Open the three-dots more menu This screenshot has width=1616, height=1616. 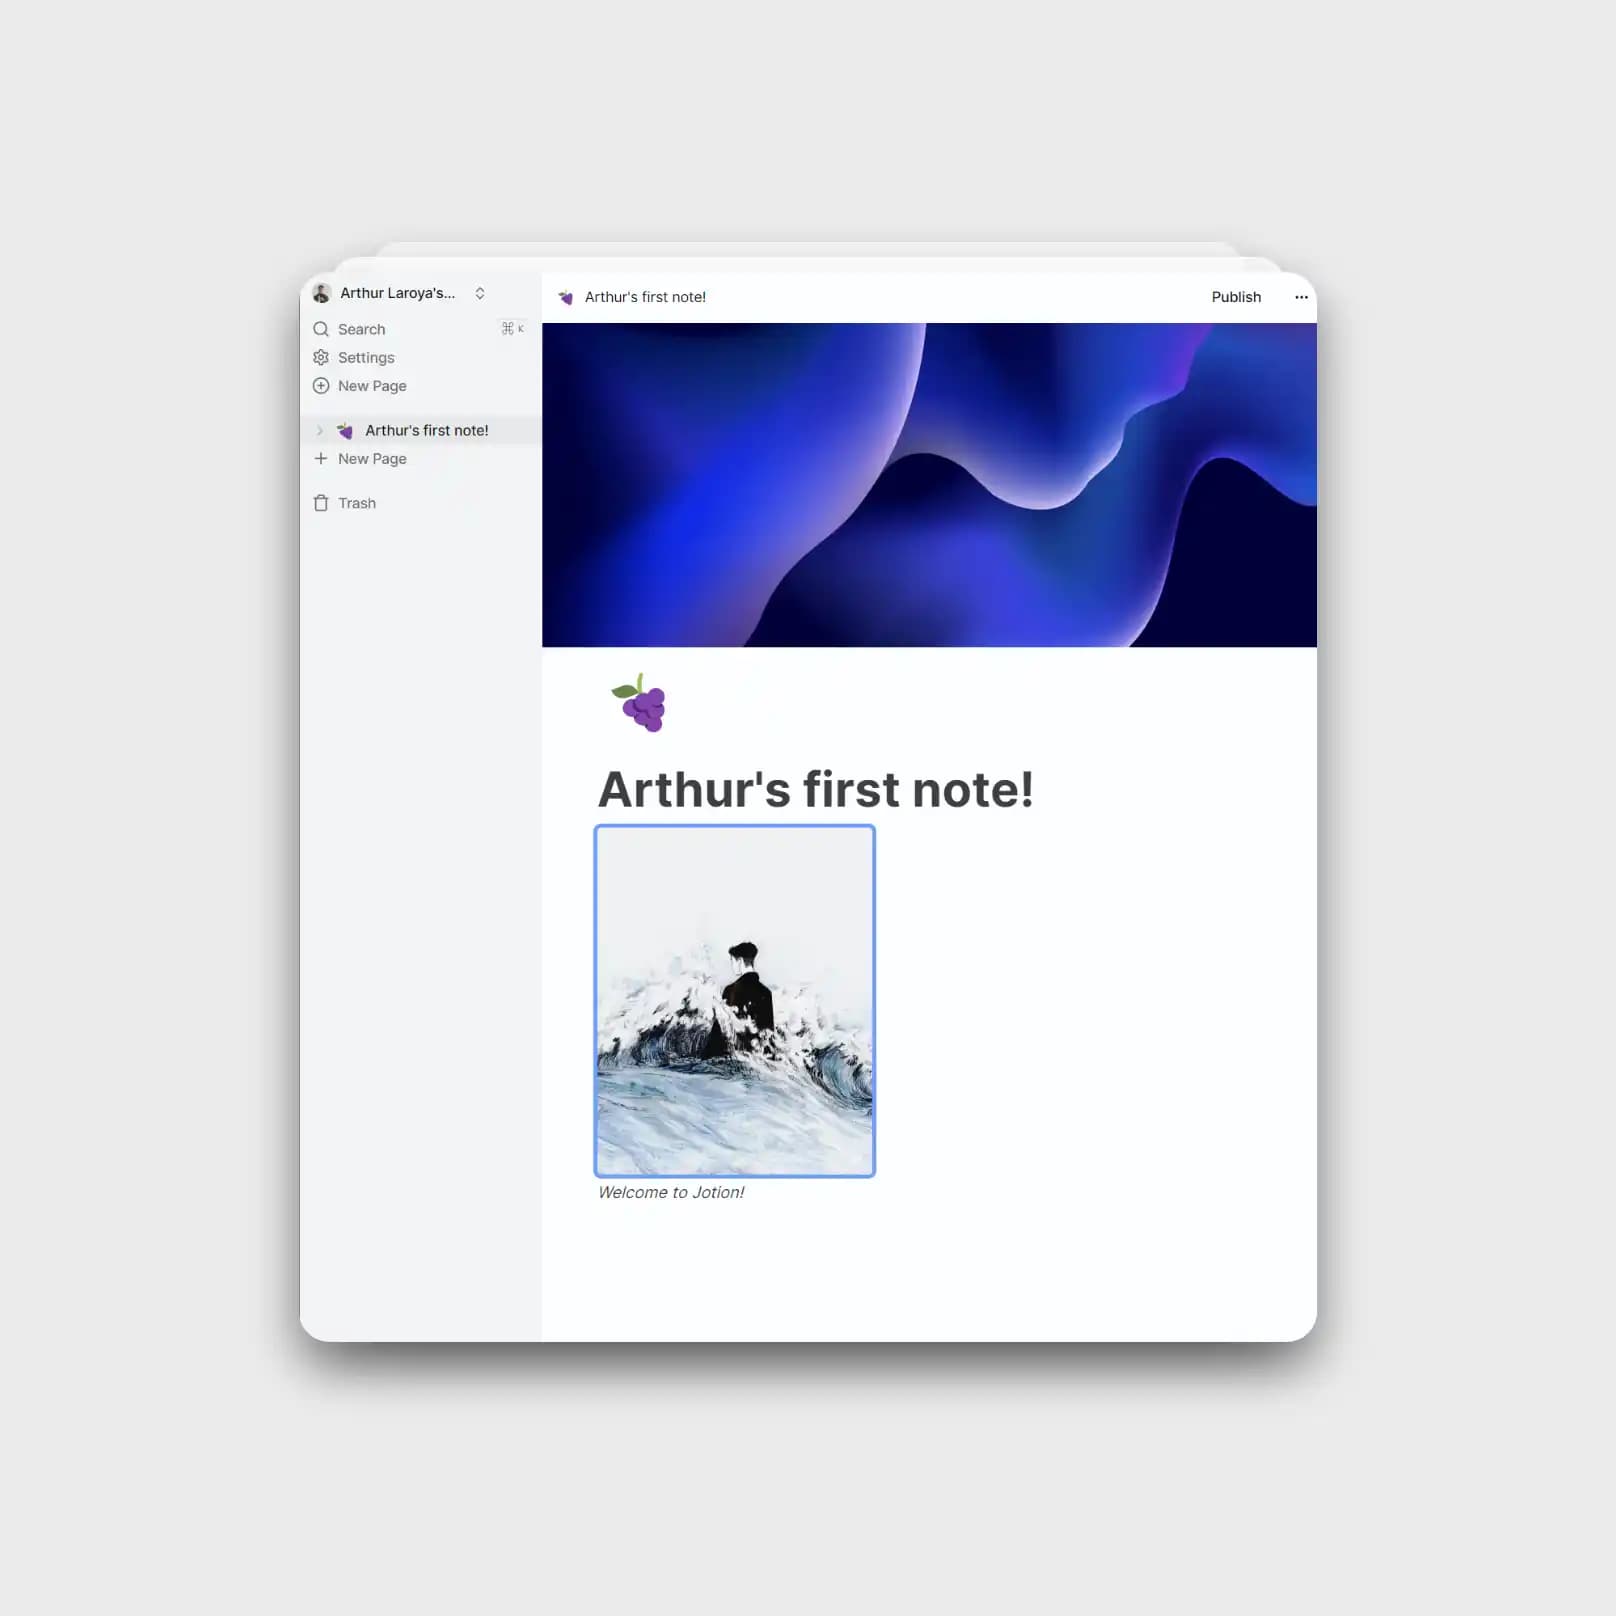click(1301, 297)
